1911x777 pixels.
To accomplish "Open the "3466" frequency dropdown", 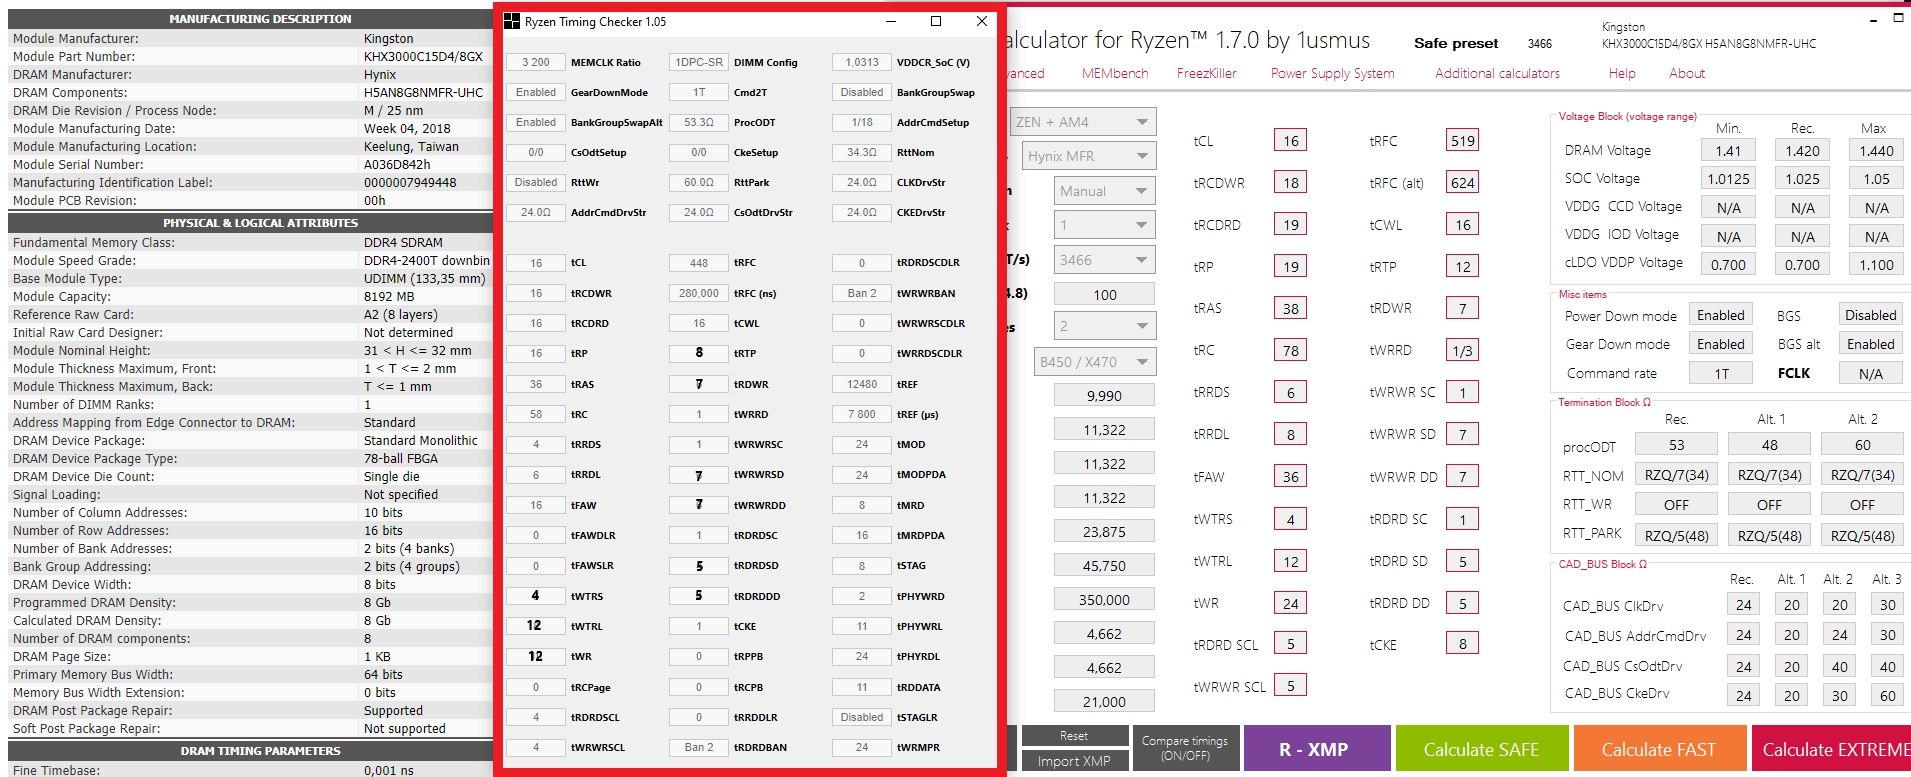I will point(1105,260).
